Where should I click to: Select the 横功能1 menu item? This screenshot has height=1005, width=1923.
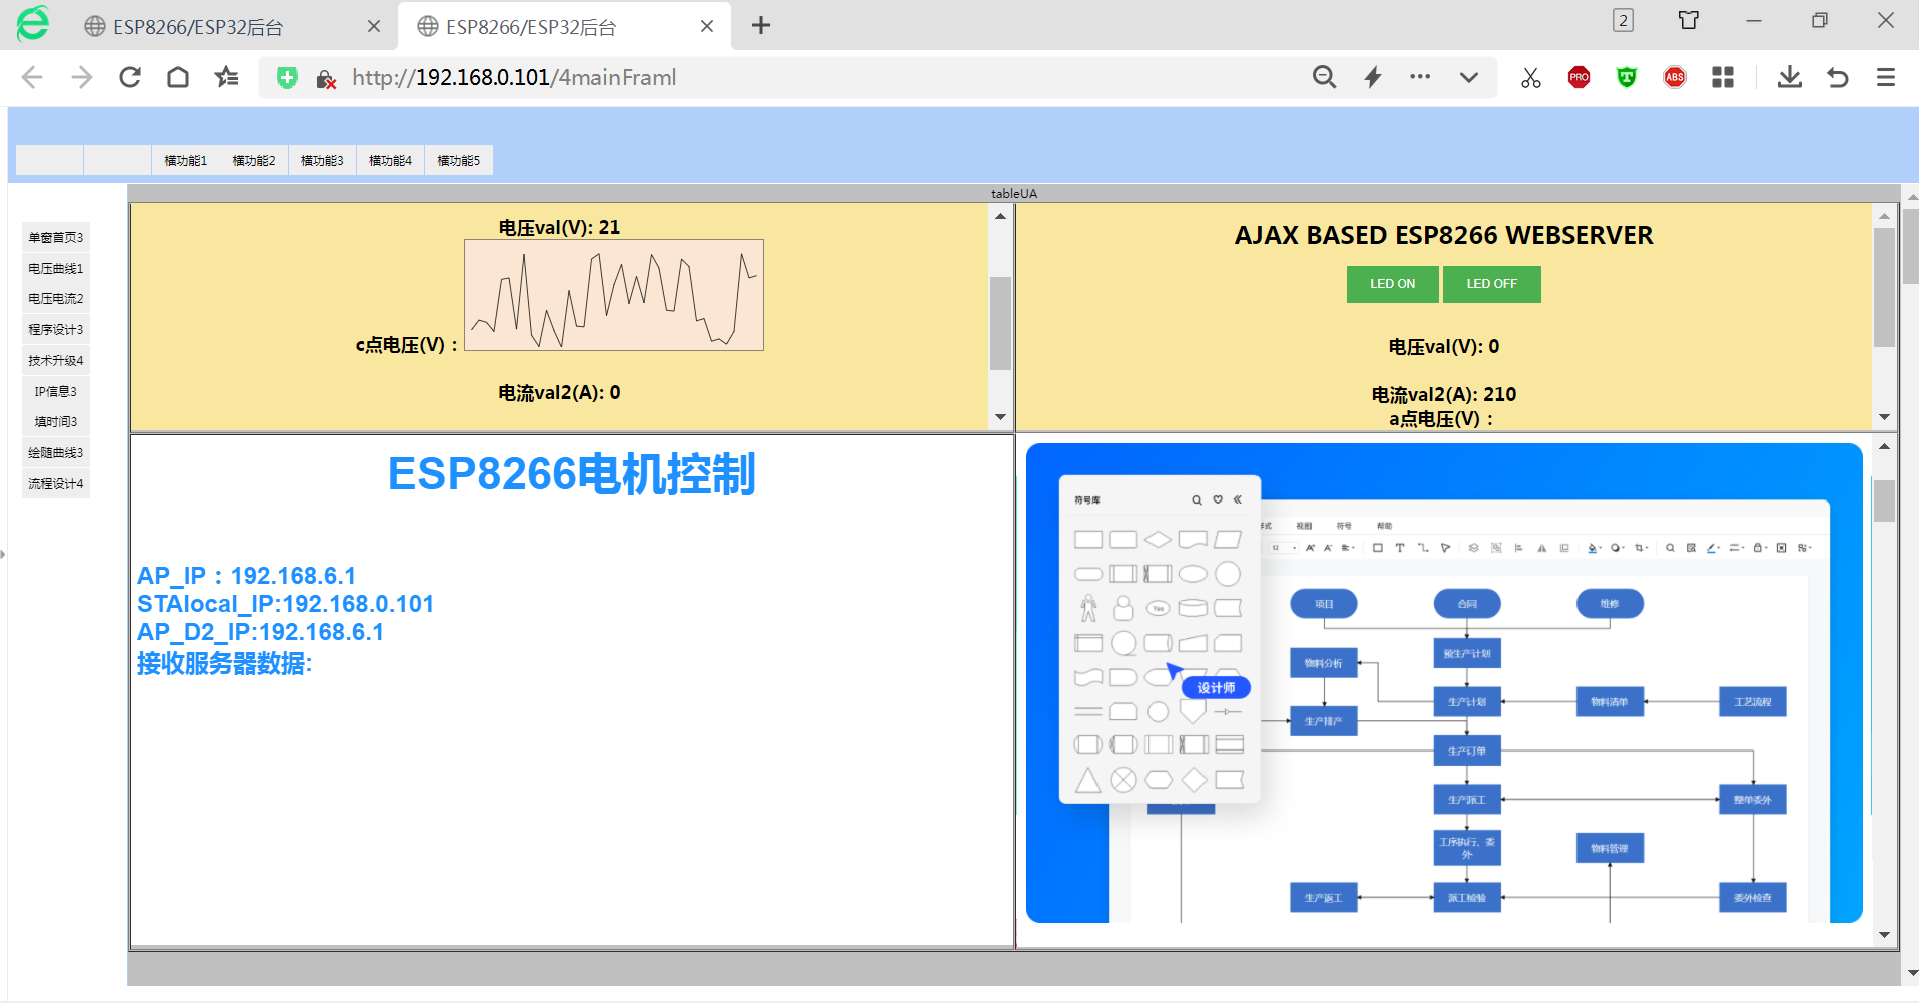(186, 160)
